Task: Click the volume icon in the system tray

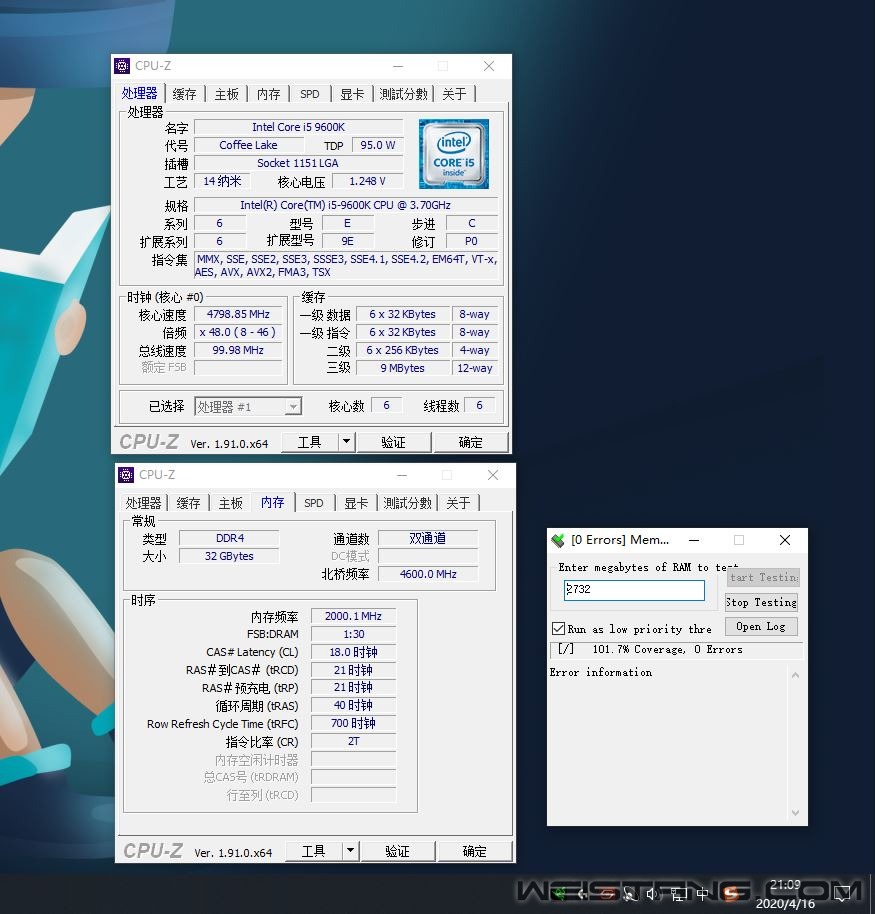Action: 652,893
